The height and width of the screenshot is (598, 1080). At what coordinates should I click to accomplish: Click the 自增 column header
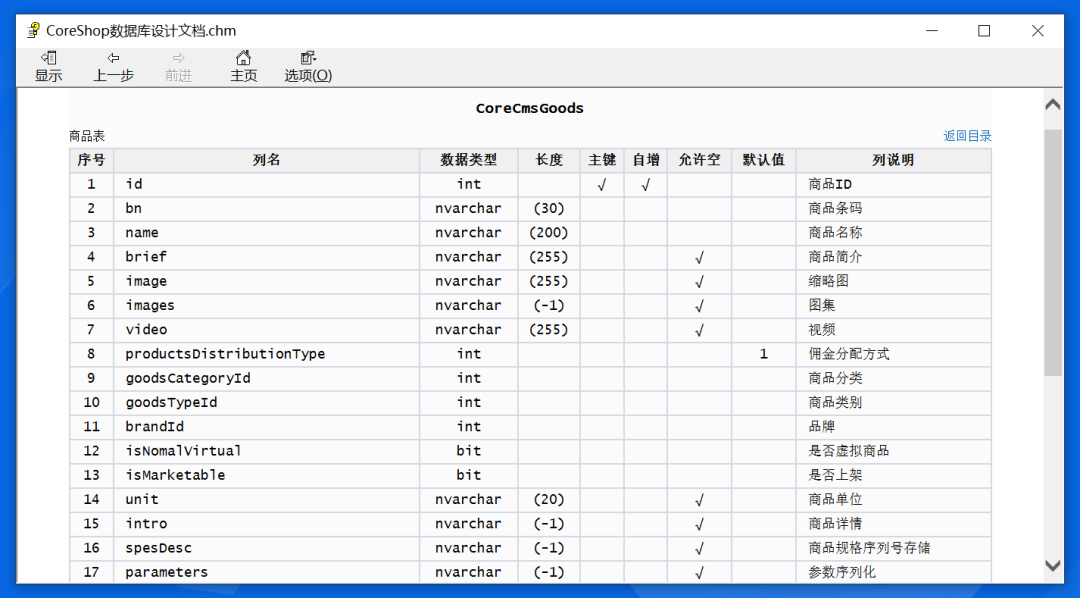(x=646, y=160)
